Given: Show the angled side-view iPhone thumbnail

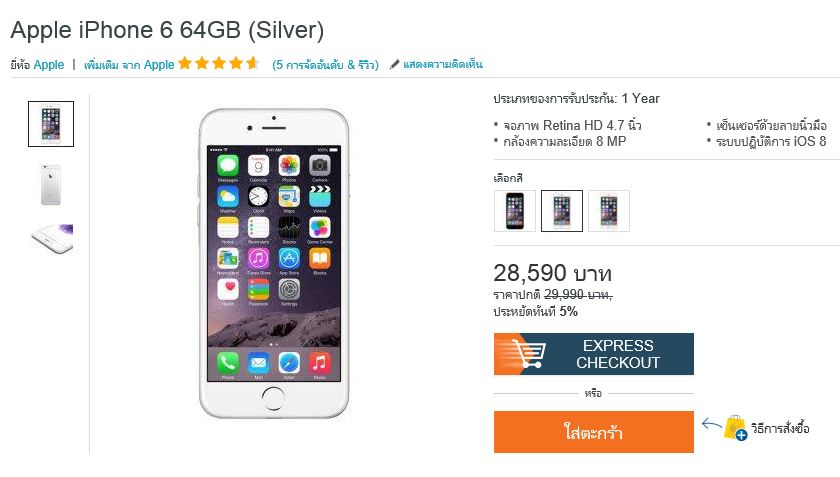Looking at the screenshot, I should (x=52, y=239).
